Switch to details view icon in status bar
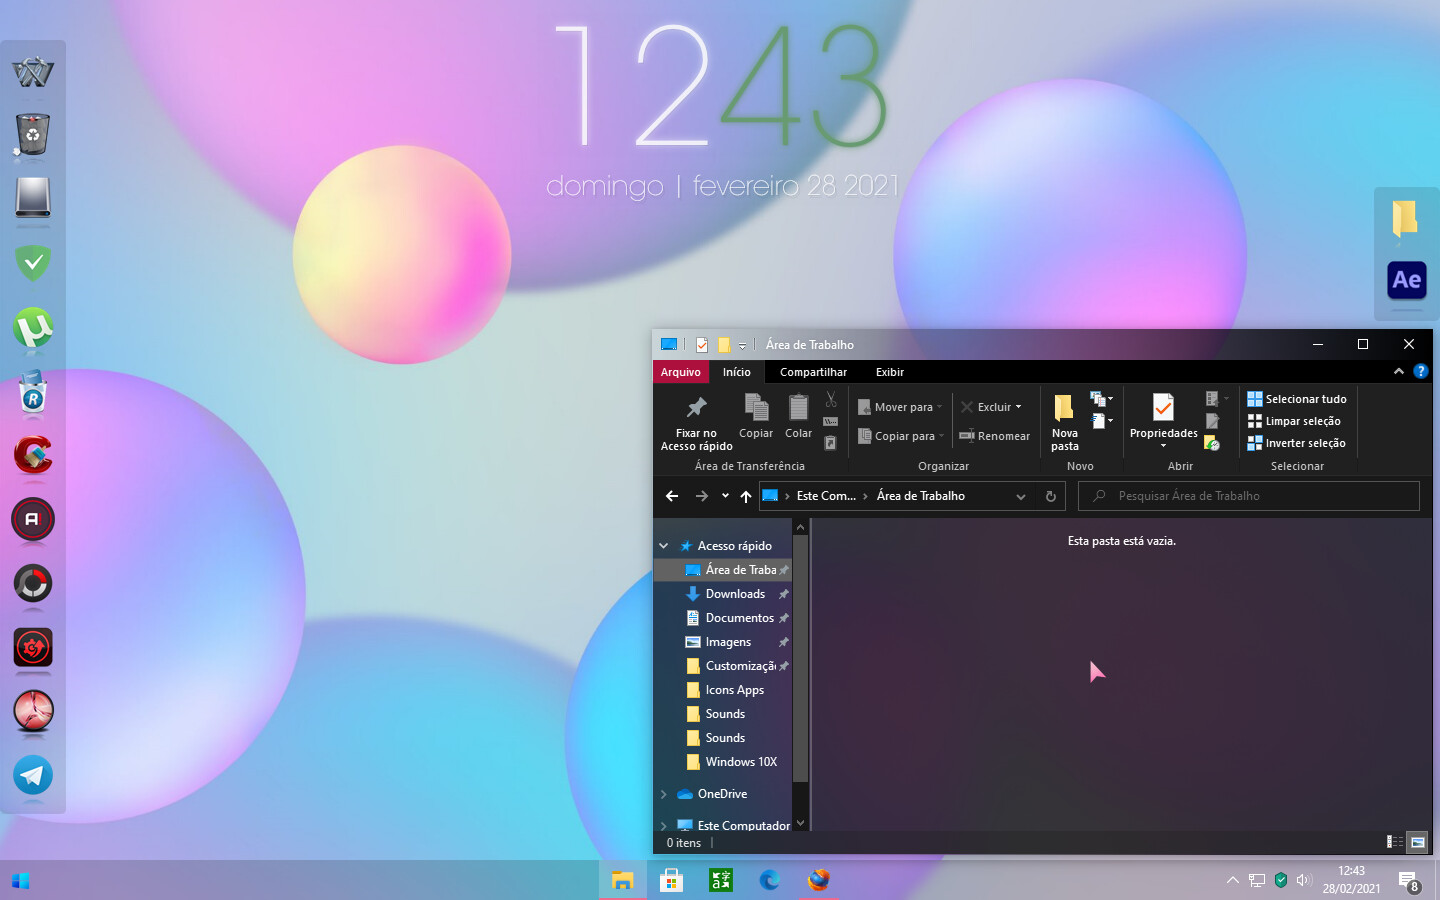This screenshot has height=900, width=1440. coord(1394,842)
